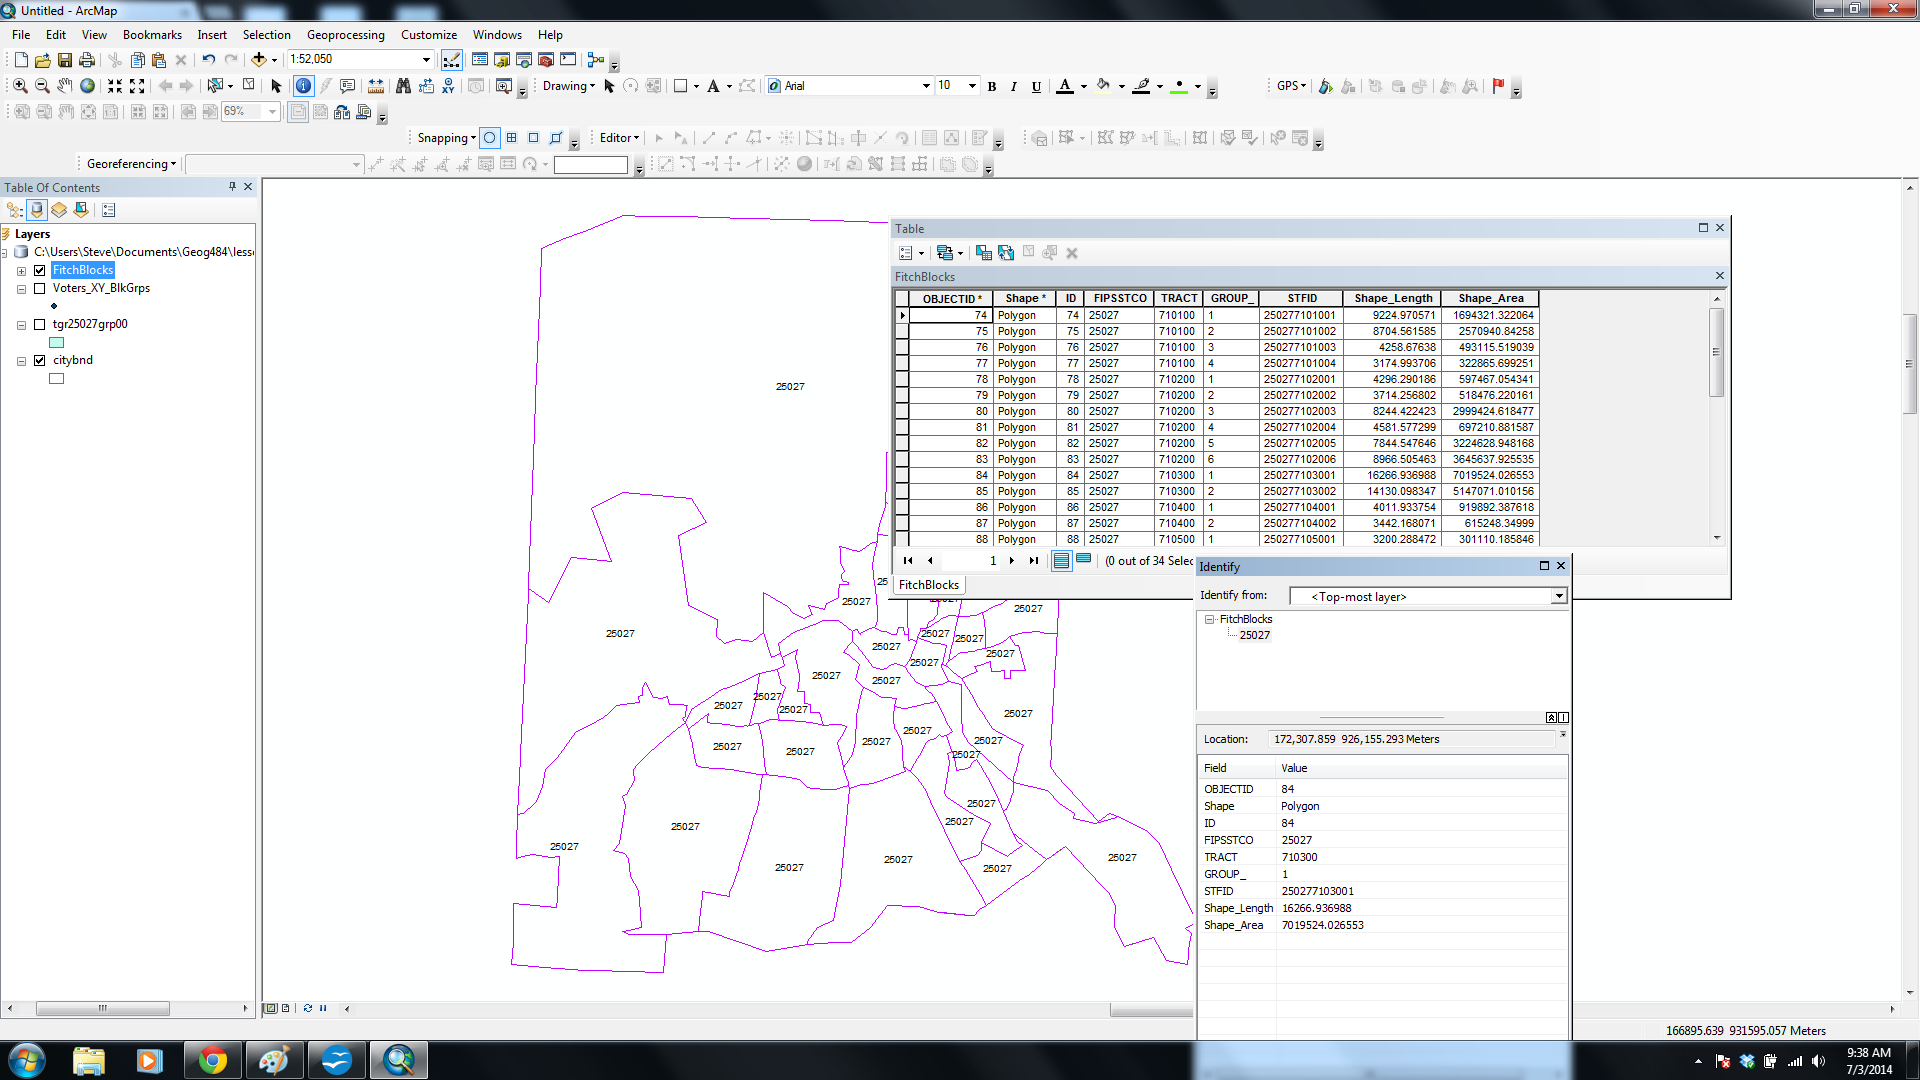Toggle Edge Snapping on Snapping toolbar
1920x1080 pixels.
556,138
